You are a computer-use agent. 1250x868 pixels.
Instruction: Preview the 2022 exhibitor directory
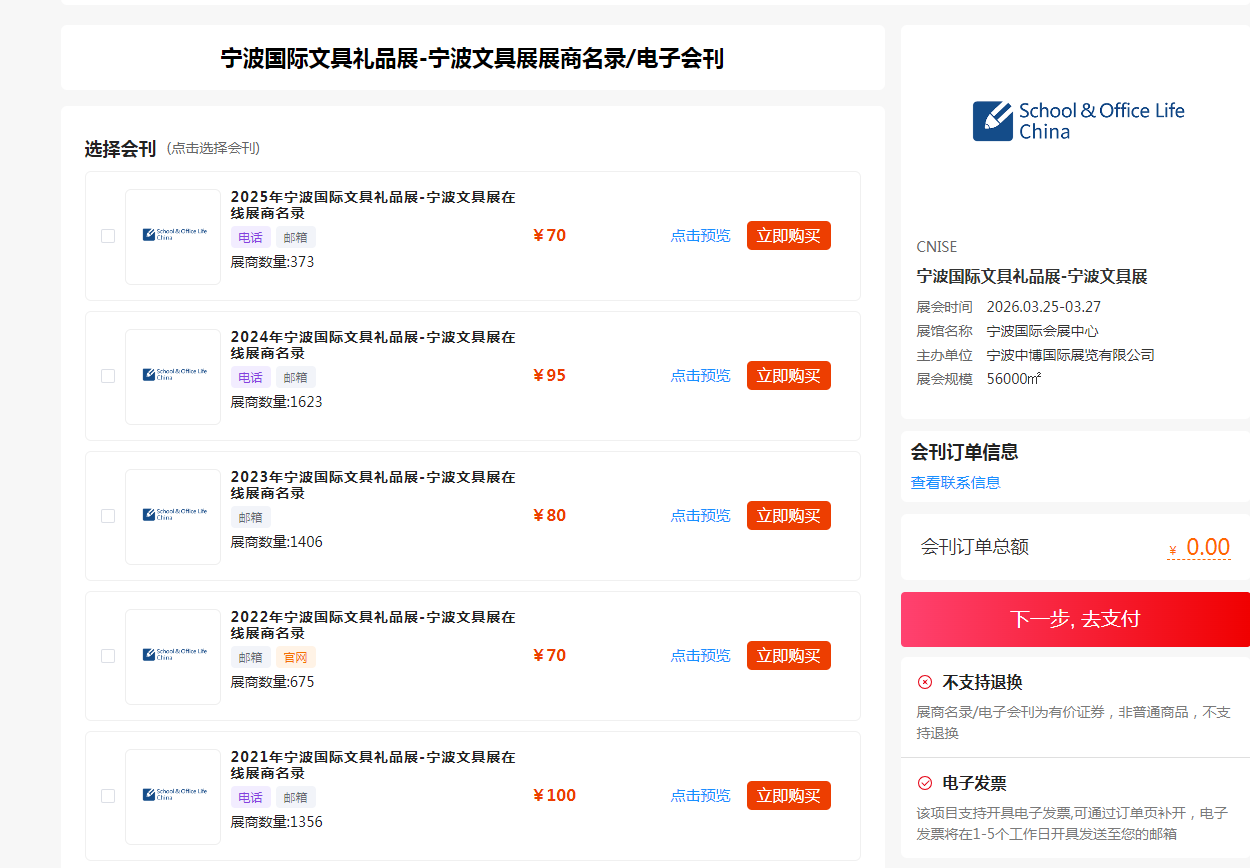(700, 656)
